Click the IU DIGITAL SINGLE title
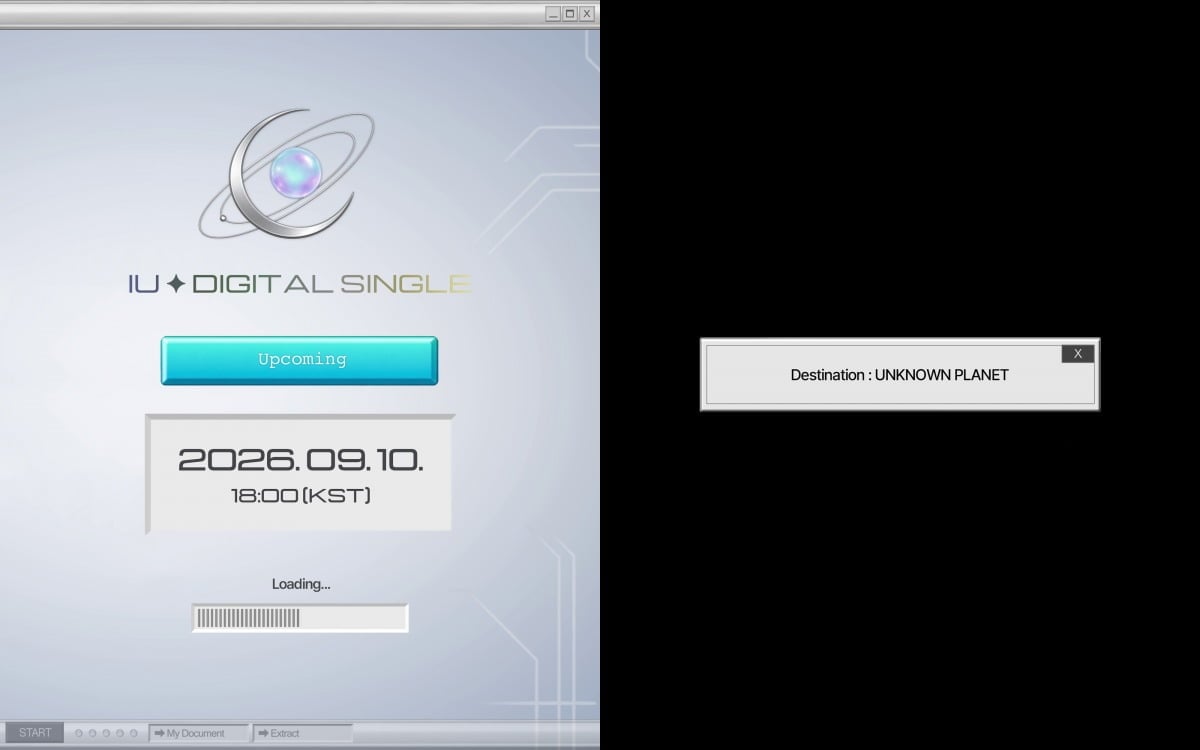This screenshot has height=750, width=1200. pos(299,284)
